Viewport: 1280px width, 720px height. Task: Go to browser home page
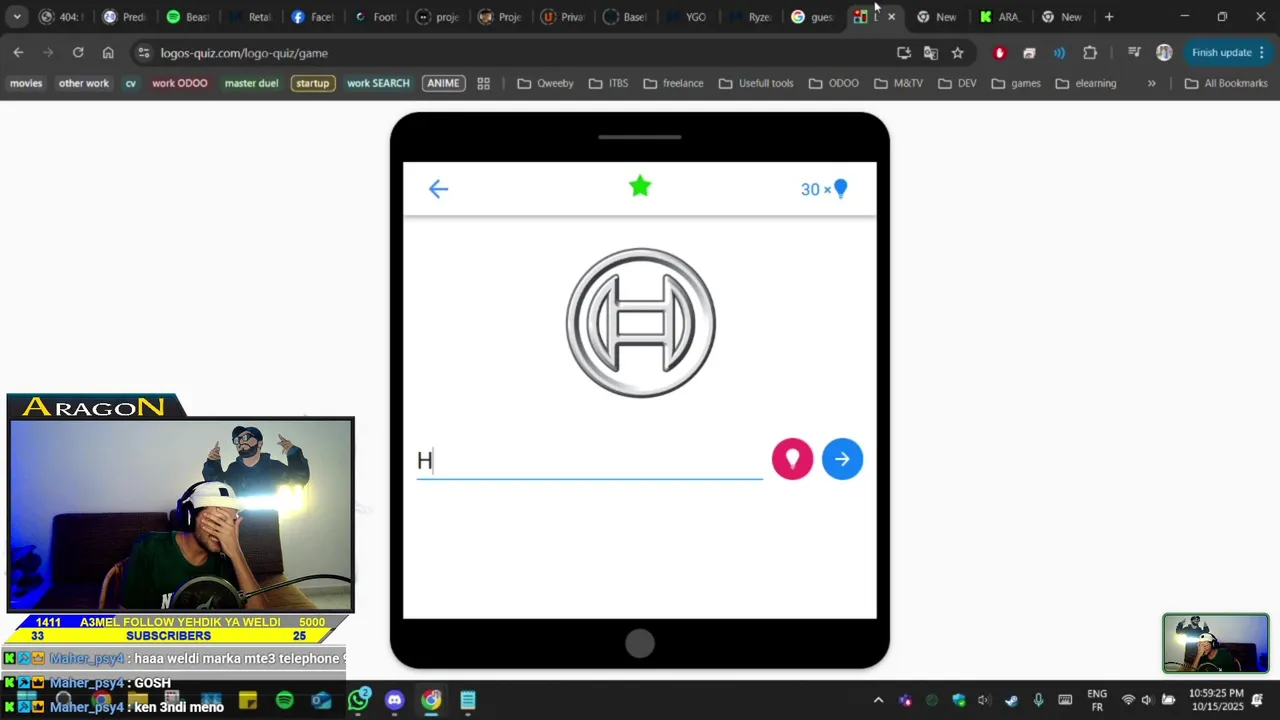tap(108, 53)
